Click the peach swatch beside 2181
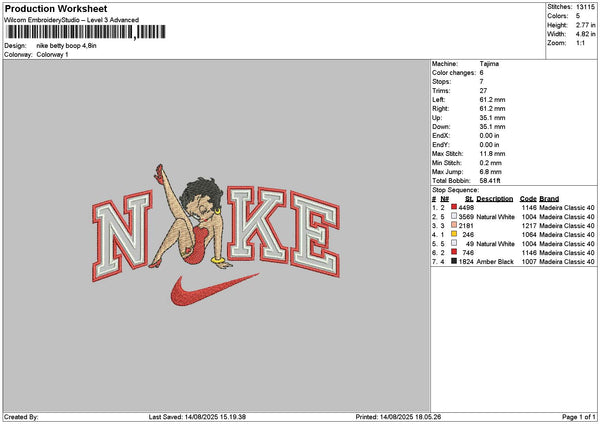 pos(454,225)
